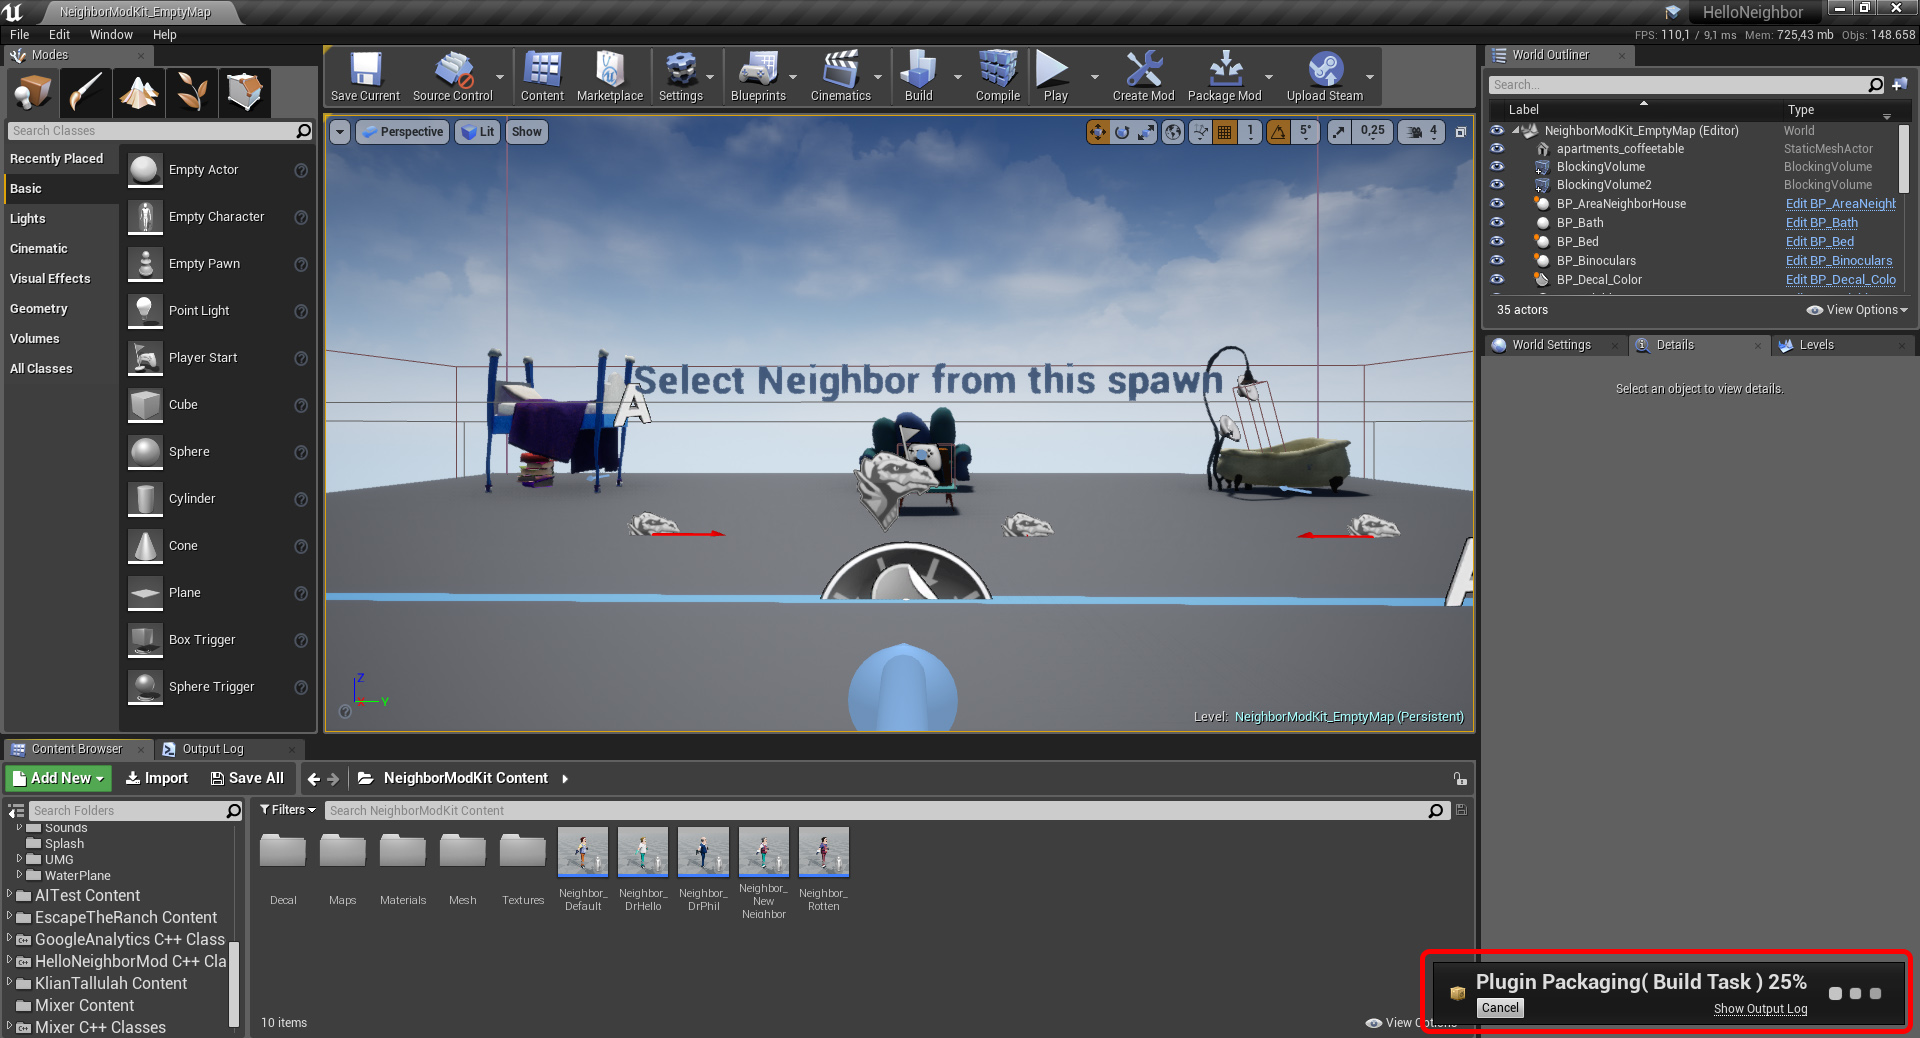
Task: Click the Package Mod icon
Action: 1224,76
